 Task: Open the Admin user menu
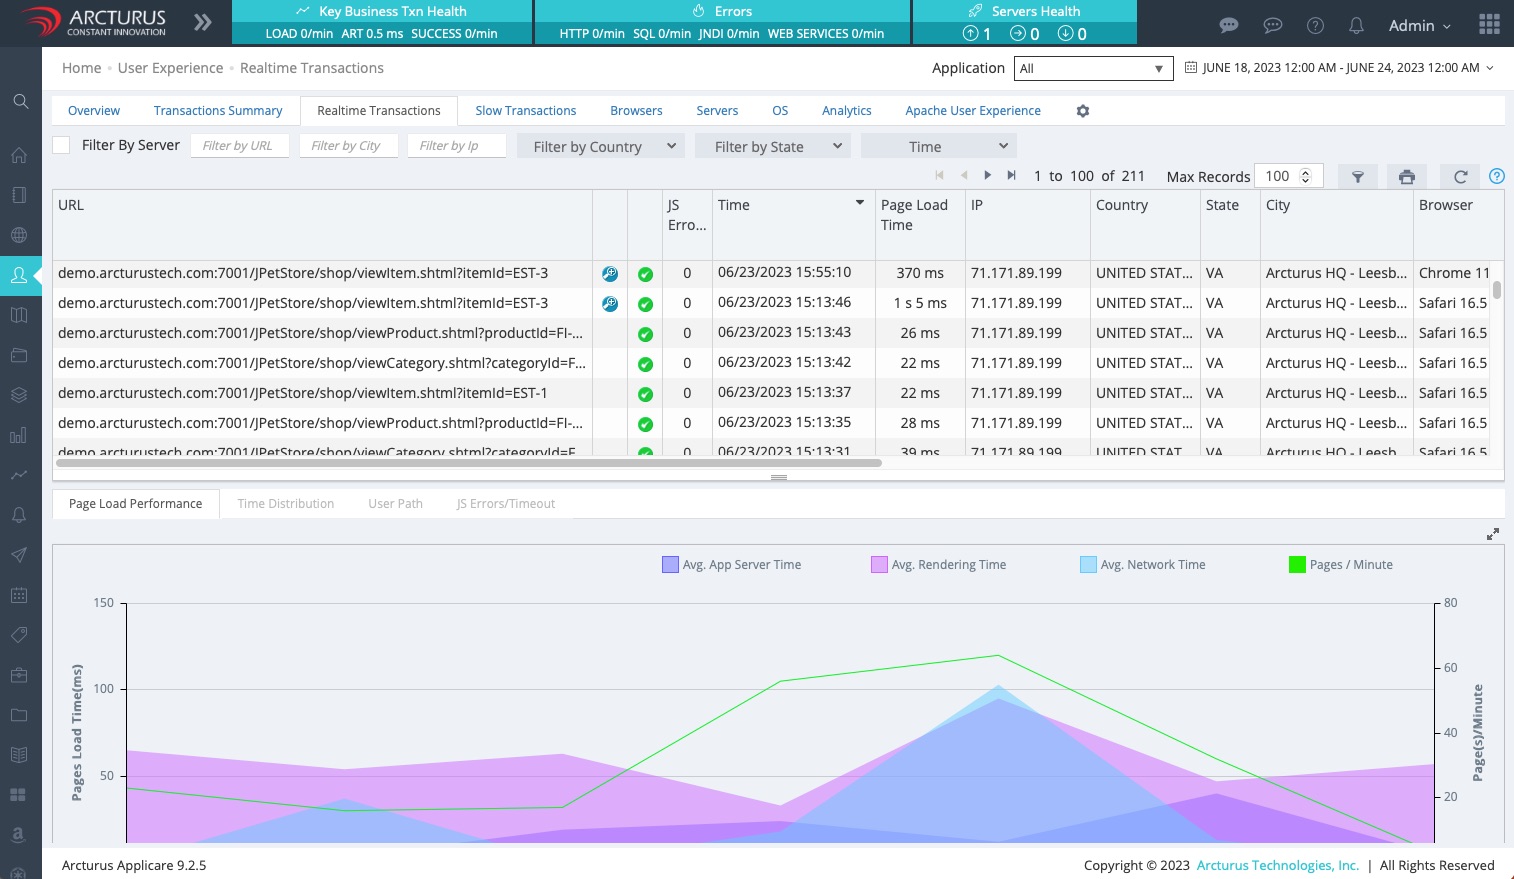coord(1418,26)
